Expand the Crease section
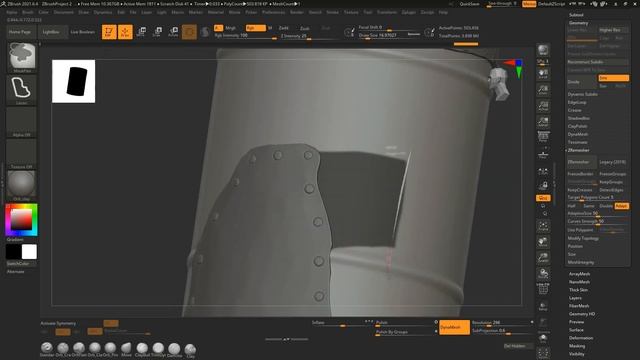 click(574, 110)
